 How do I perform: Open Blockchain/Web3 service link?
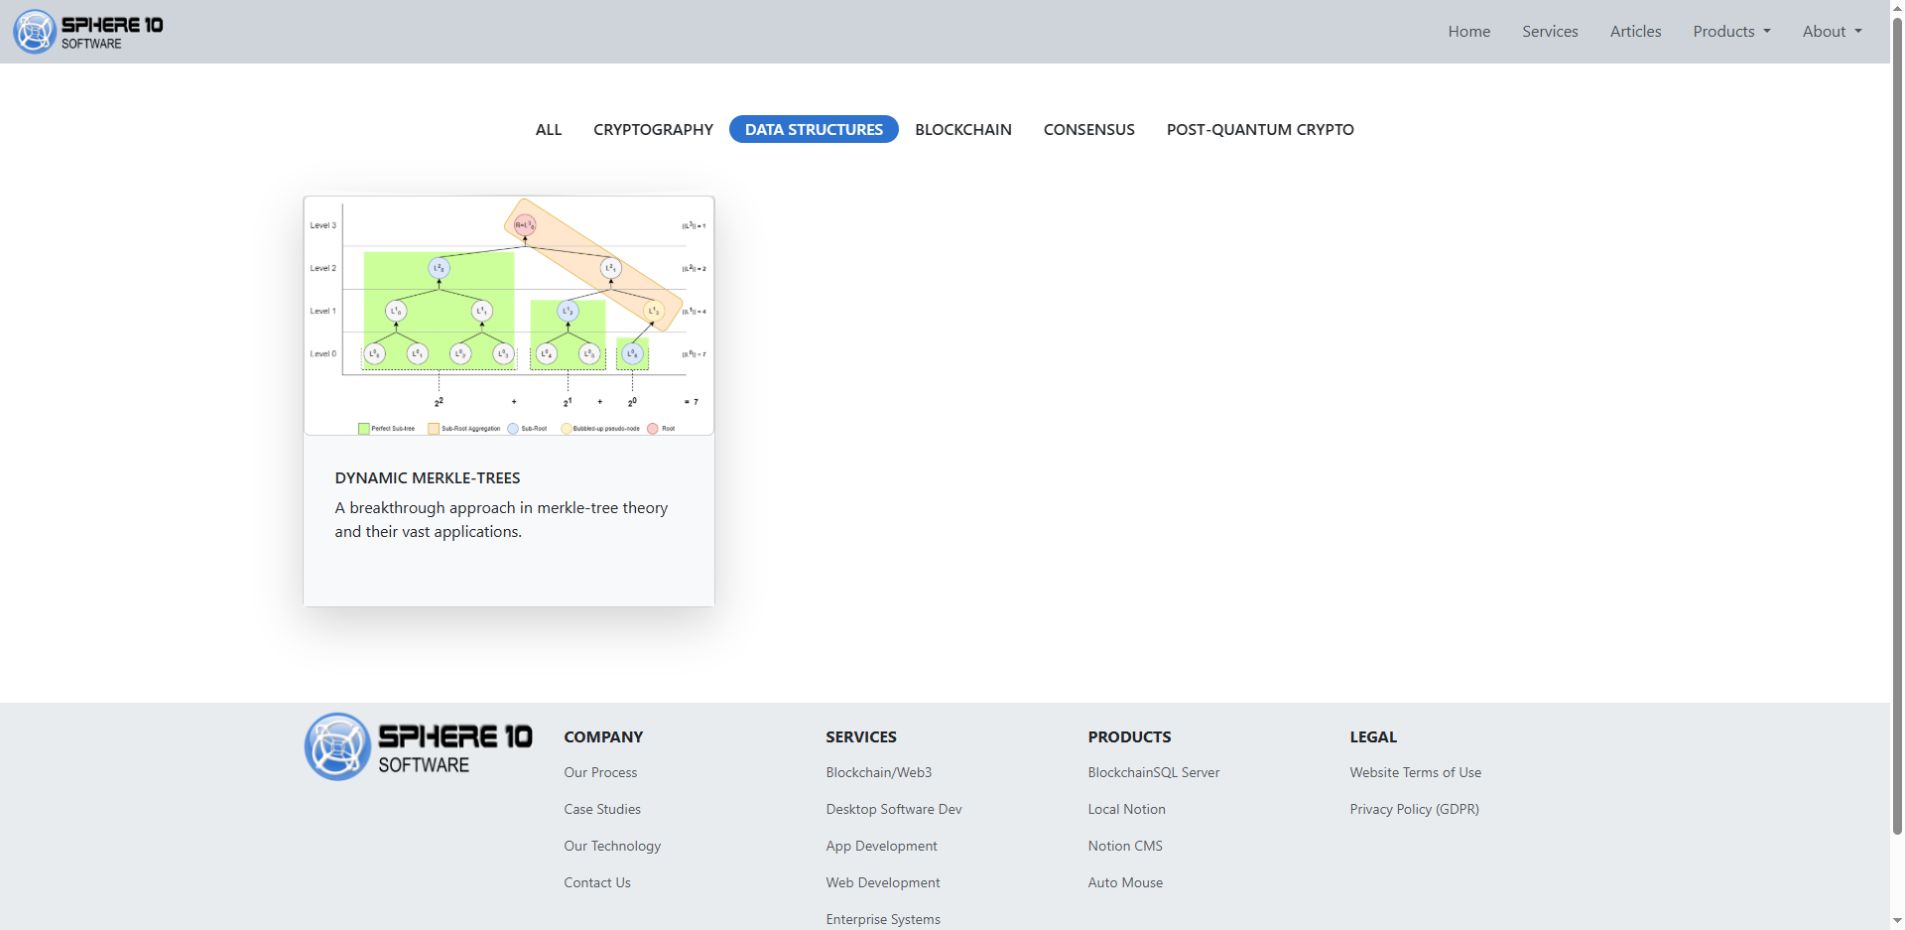pos(879,772)
